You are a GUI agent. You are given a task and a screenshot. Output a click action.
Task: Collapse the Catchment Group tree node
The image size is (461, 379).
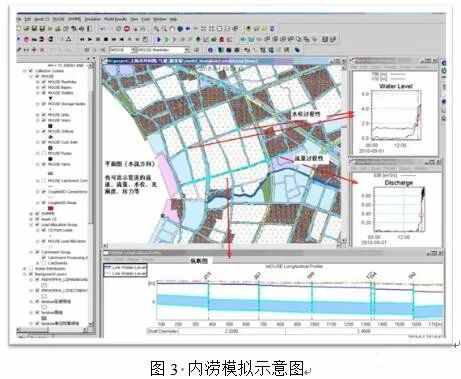[x=31, y=252]
